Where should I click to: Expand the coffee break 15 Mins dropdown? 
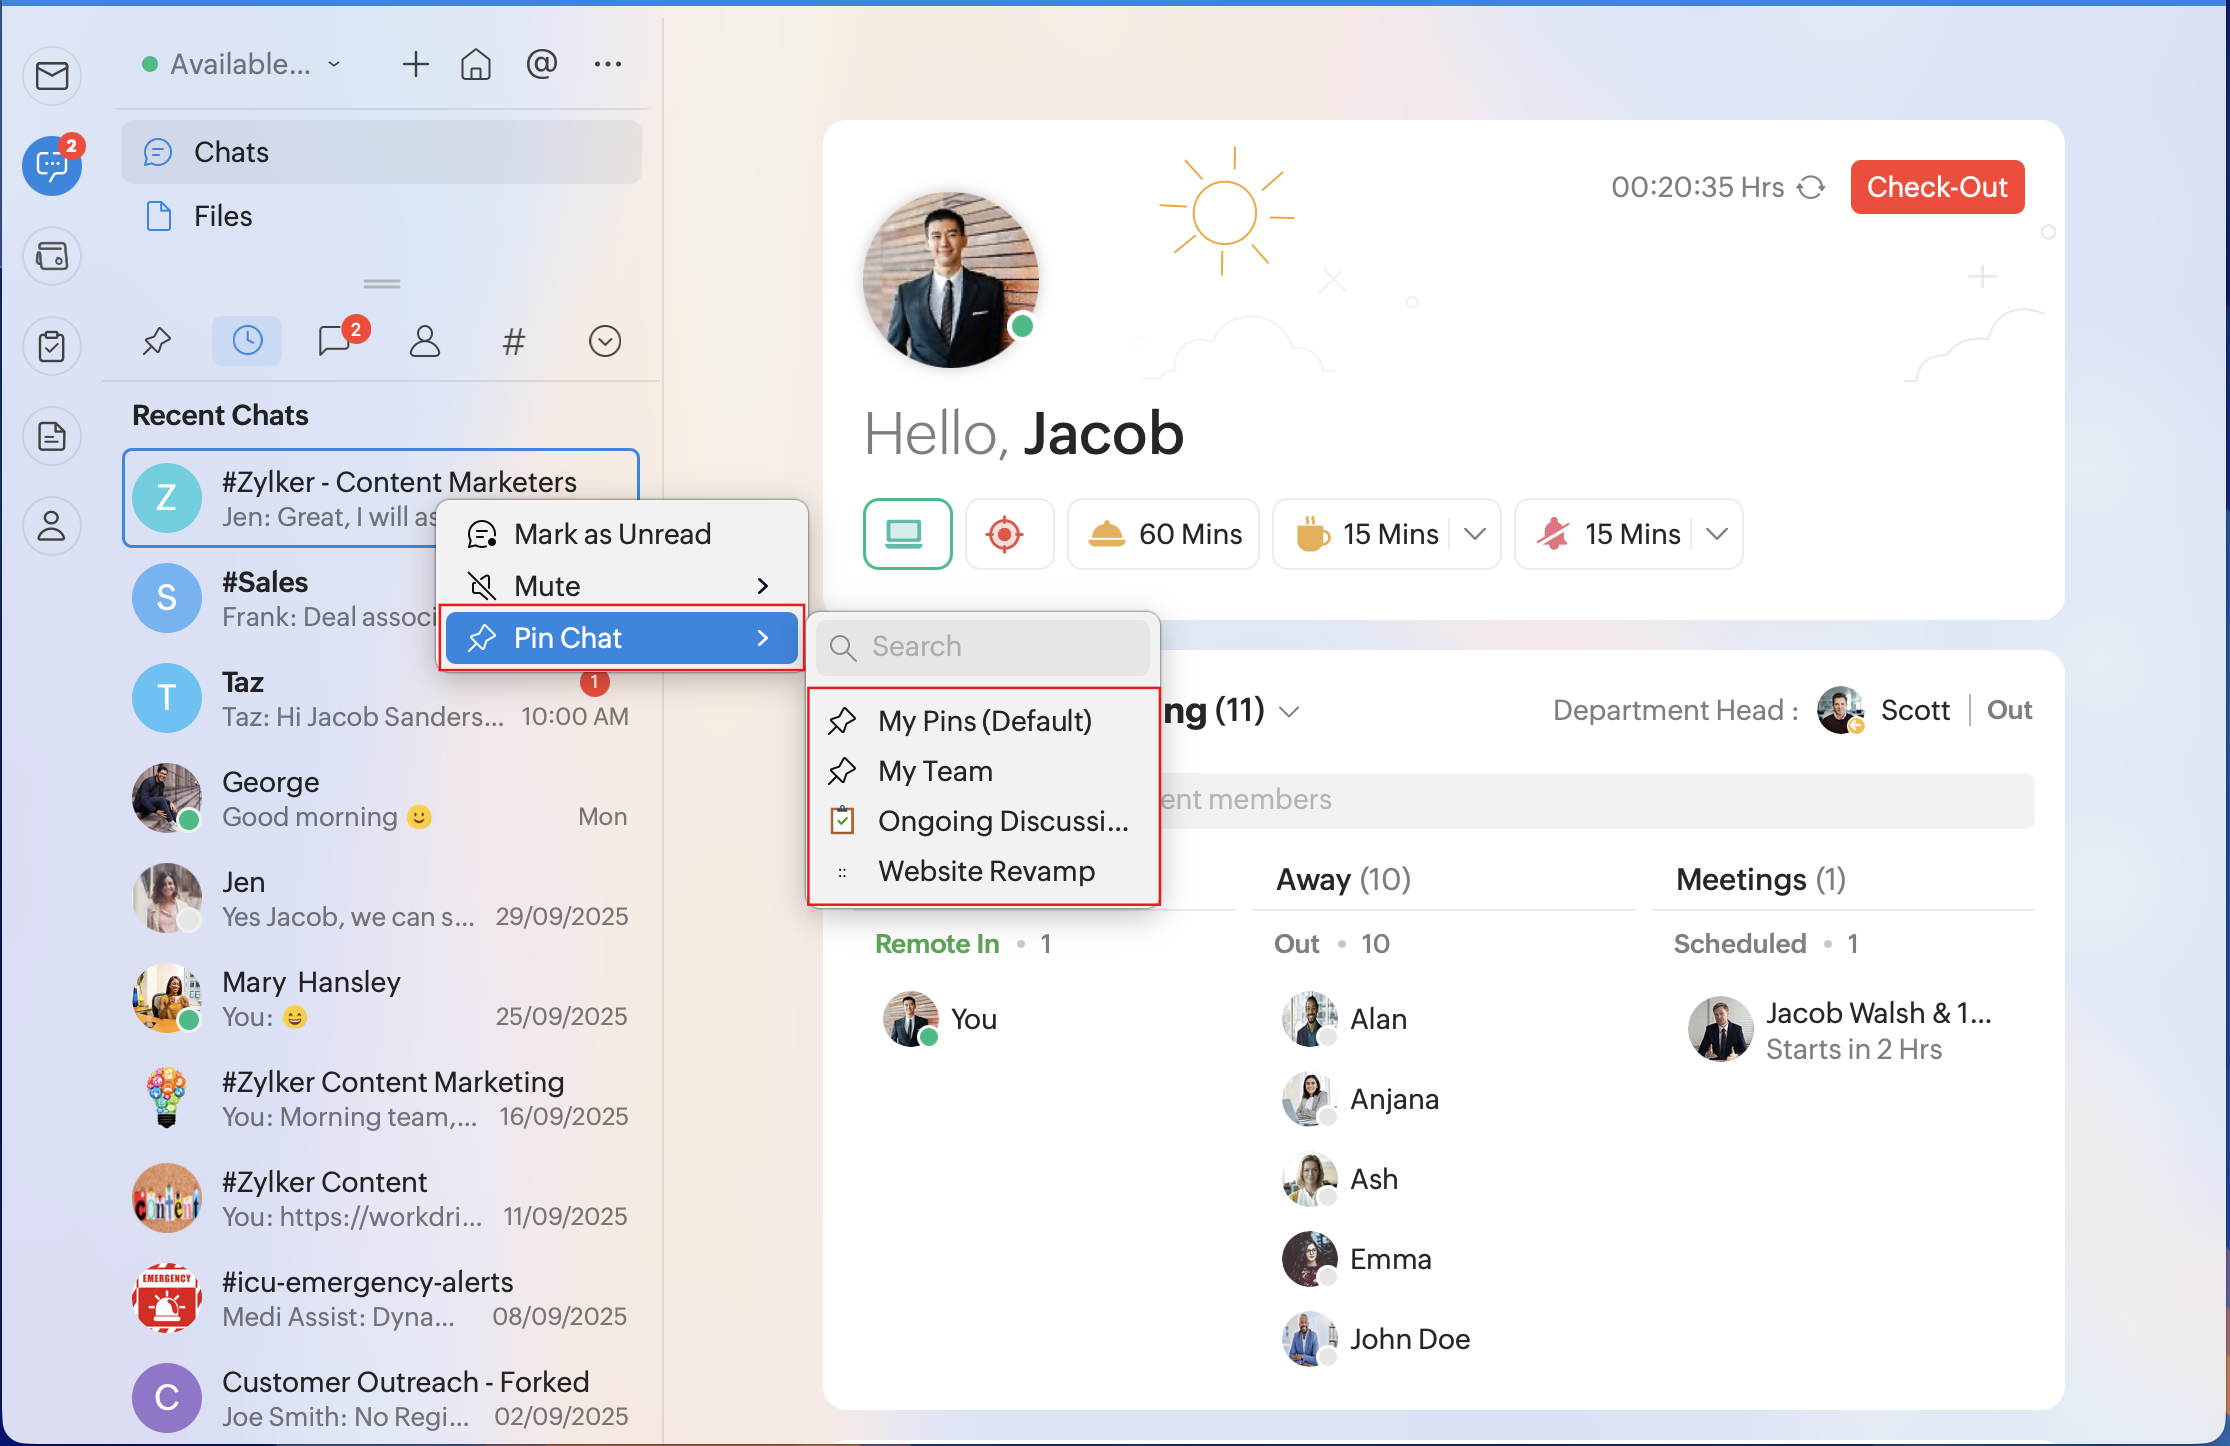click(x=1474, y=534)
